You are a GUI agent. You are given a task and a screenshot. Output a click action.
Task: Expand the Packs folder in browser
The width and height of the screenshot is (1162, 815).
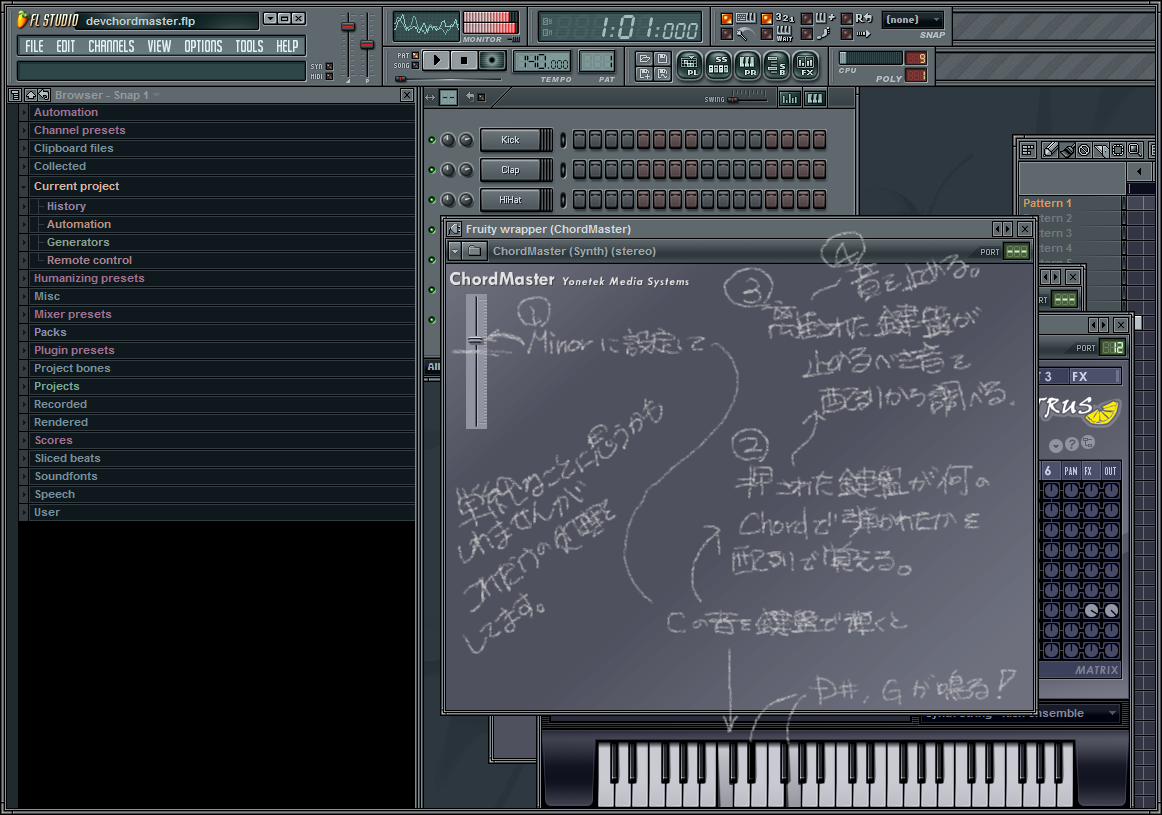point(24,332)
